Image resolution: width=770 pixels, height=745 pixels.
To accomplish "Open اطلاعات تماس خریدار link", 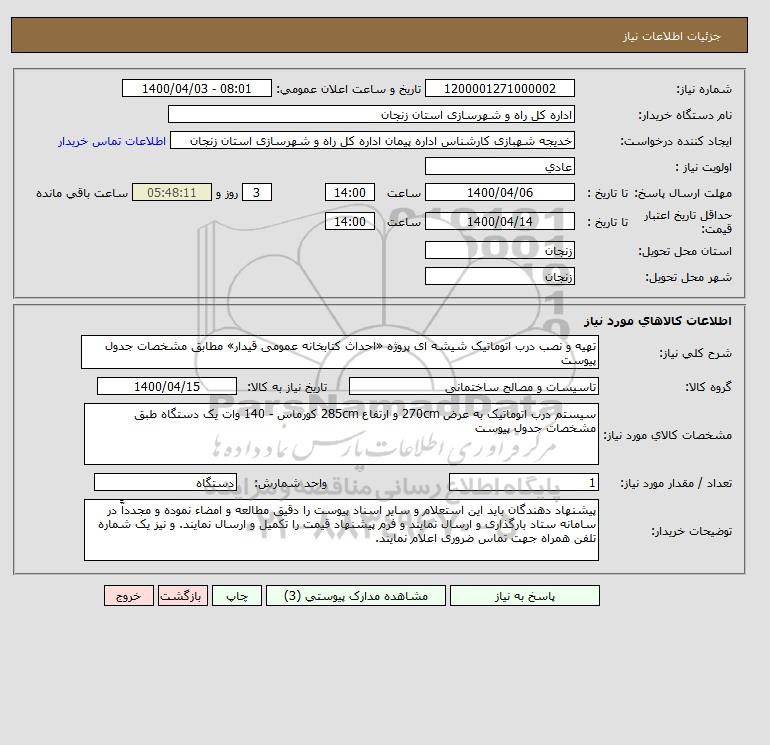I will point(112,141).
